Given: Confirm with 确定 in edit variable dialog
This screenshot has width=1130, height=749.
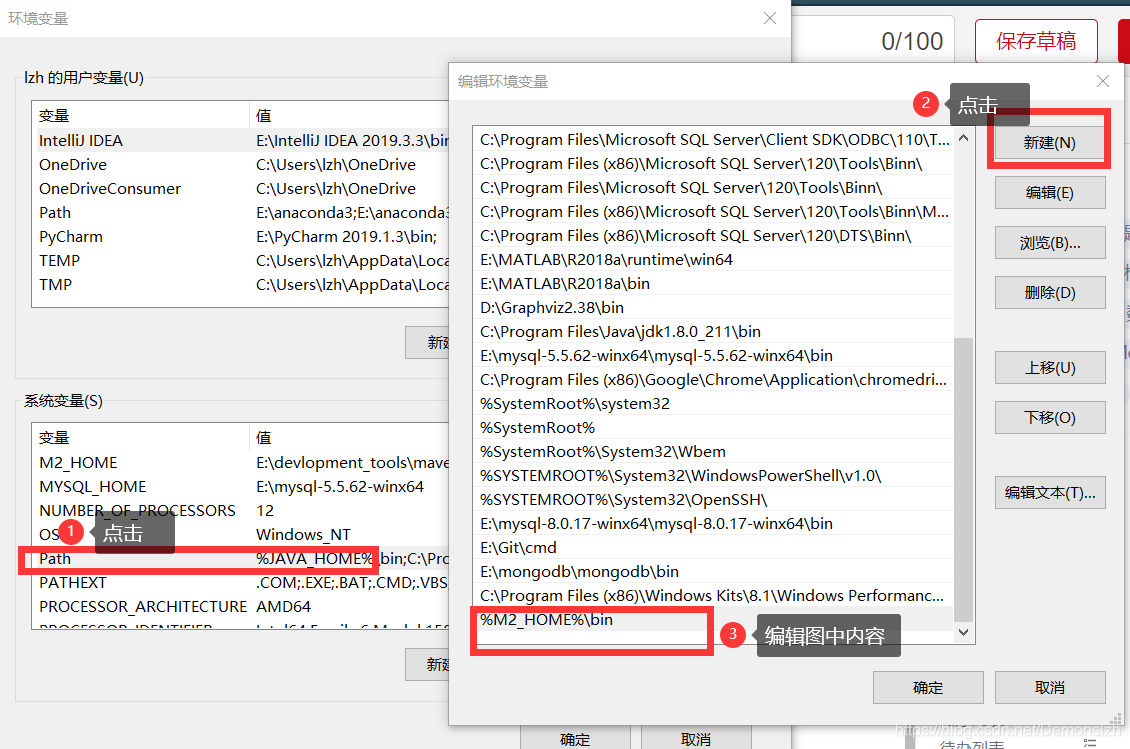Looking at the screenshot, I should pyautogui.click(x=927, y=688).
